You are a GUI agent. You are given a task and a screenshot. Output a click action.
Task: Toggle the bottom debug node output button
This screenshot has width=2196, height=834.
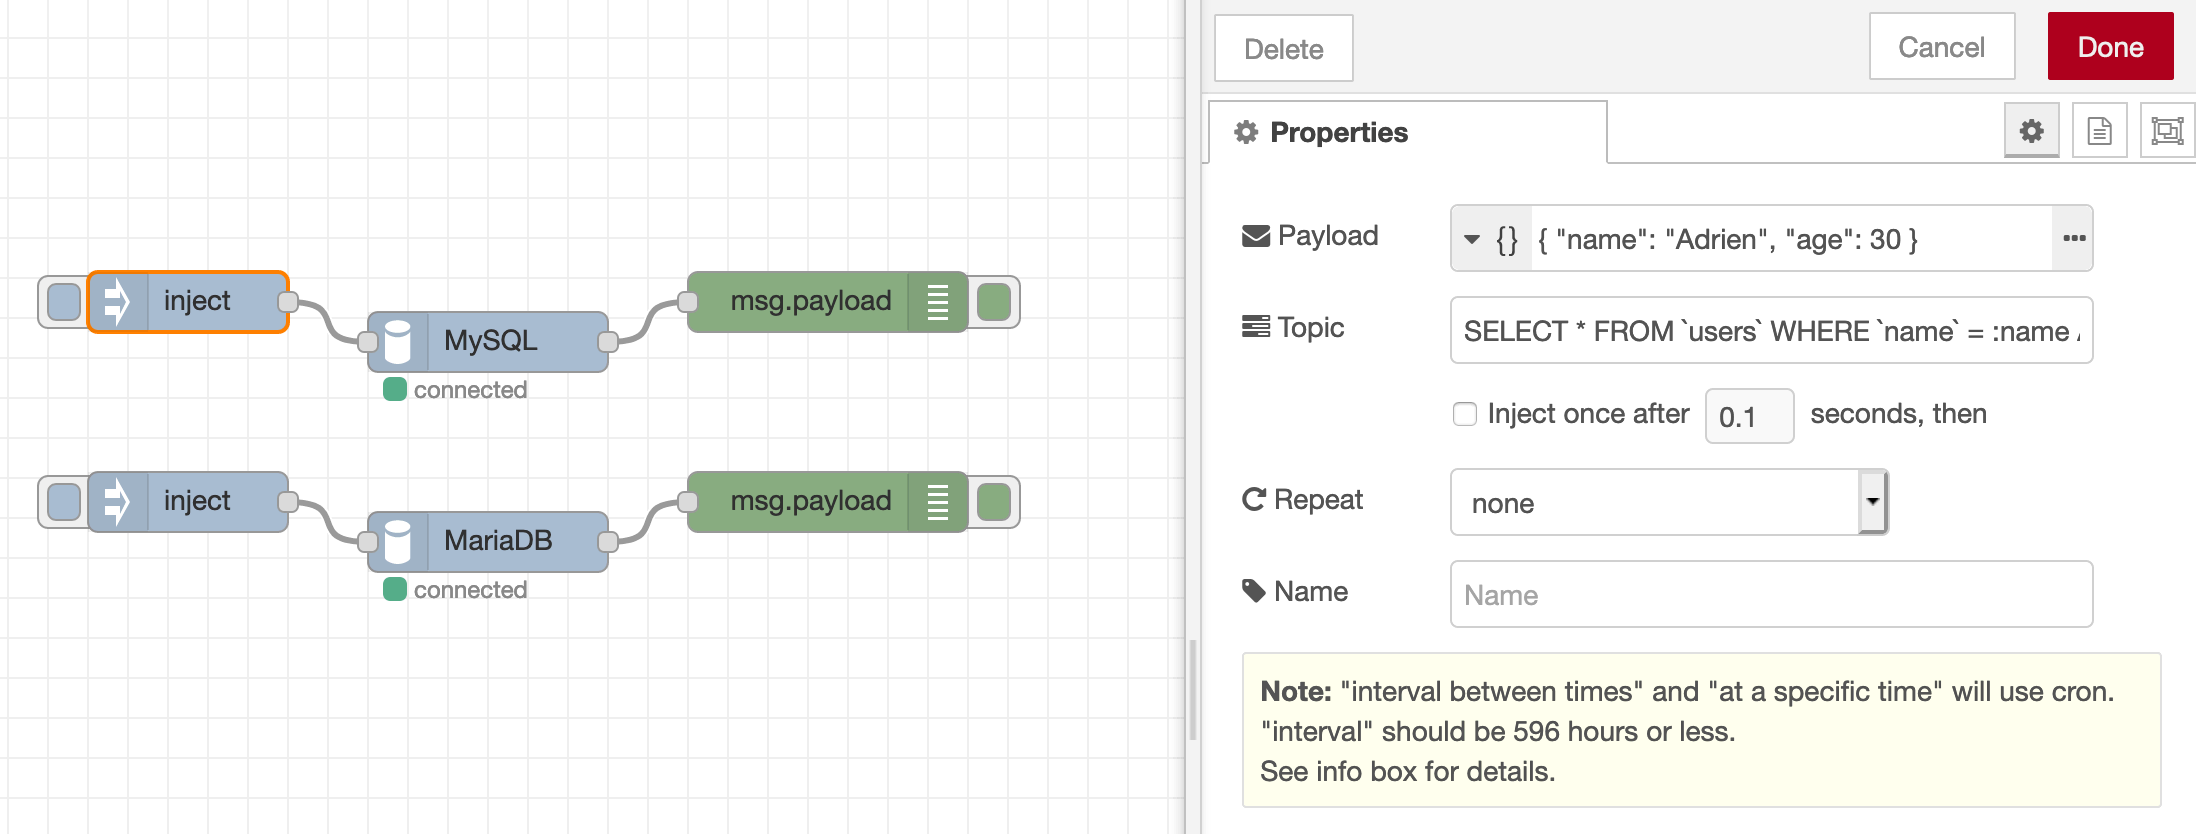[993, 502]
